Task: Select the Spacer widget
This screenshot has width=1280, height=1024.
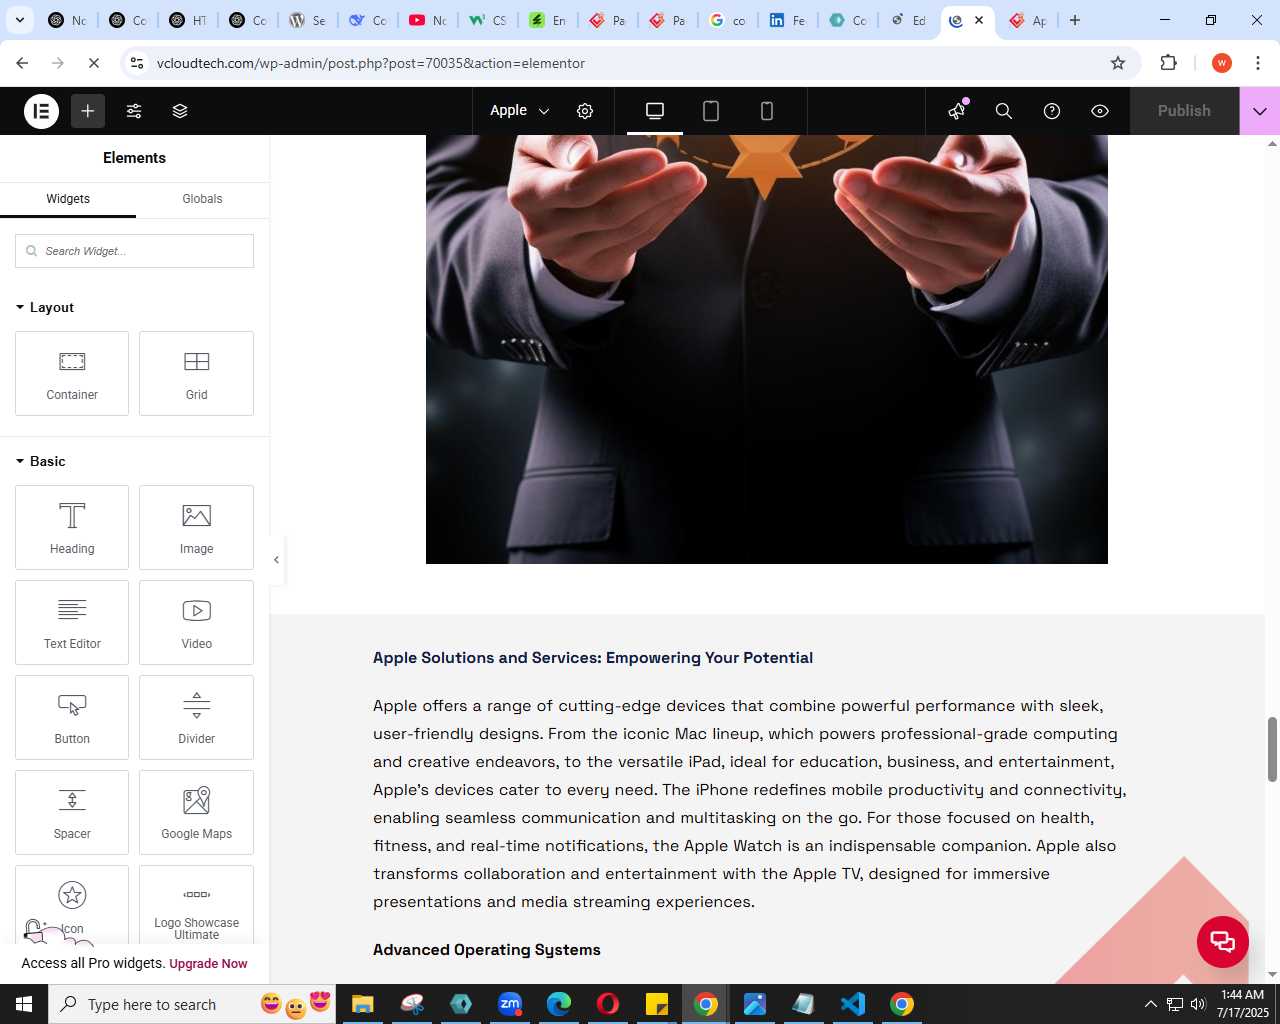Action: (72, 812)
